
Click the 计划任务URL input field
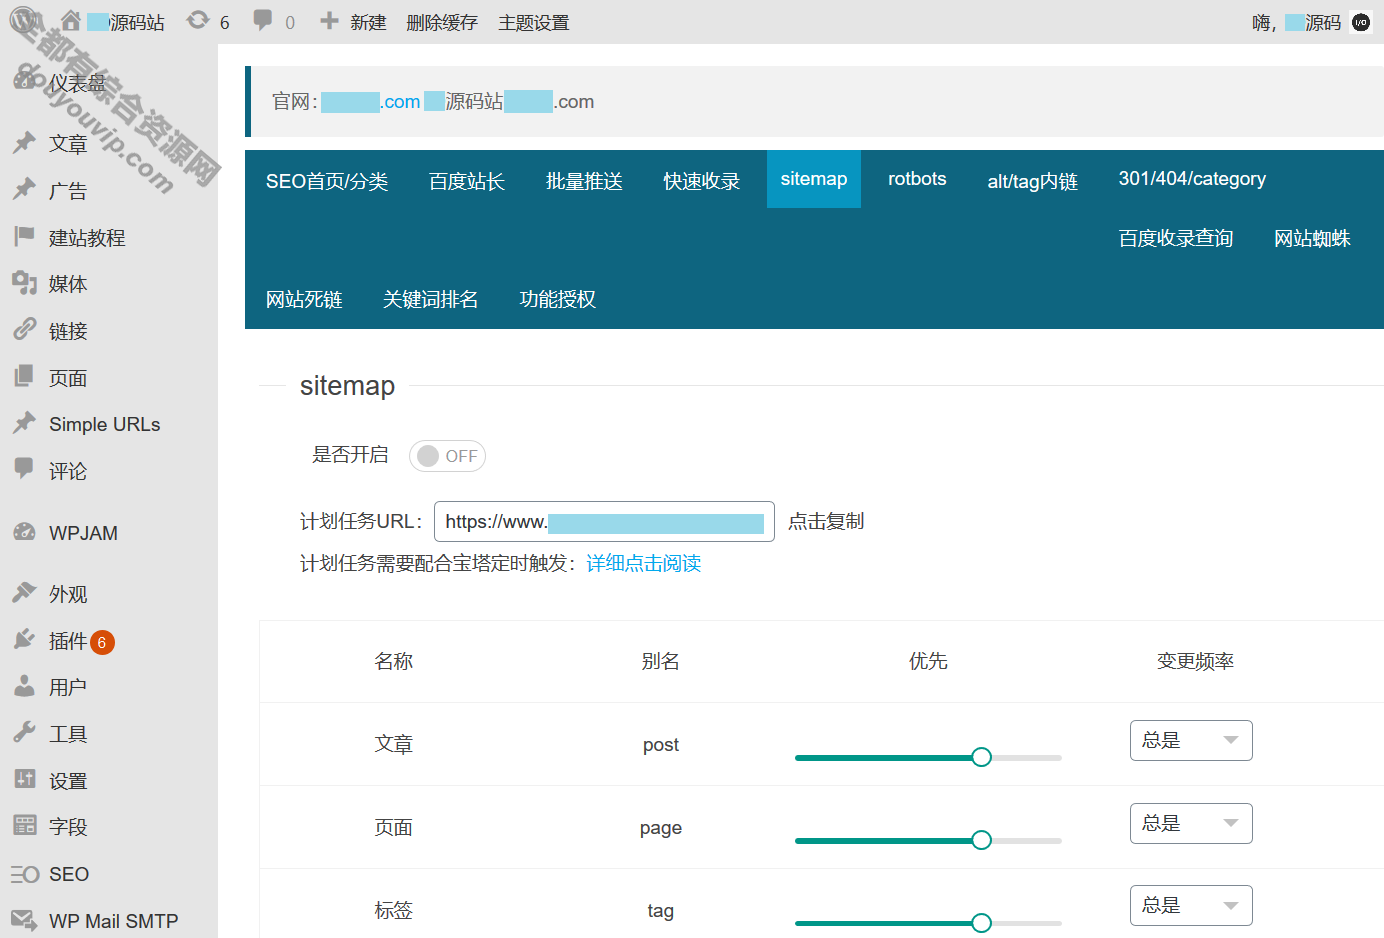coord(604,521)
